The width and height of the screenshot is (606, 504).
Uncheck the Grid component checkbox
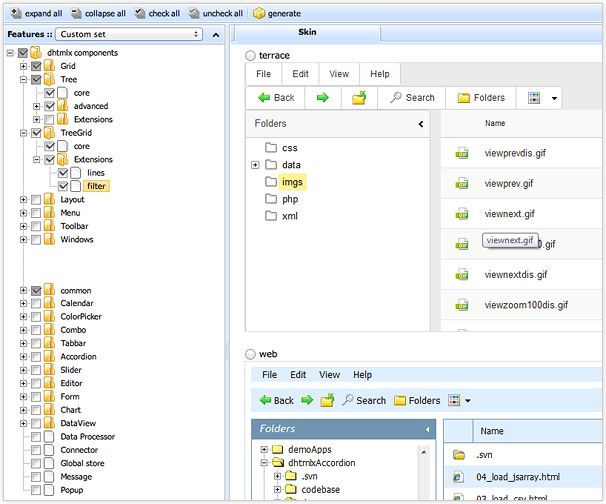(x=36, y=66)
